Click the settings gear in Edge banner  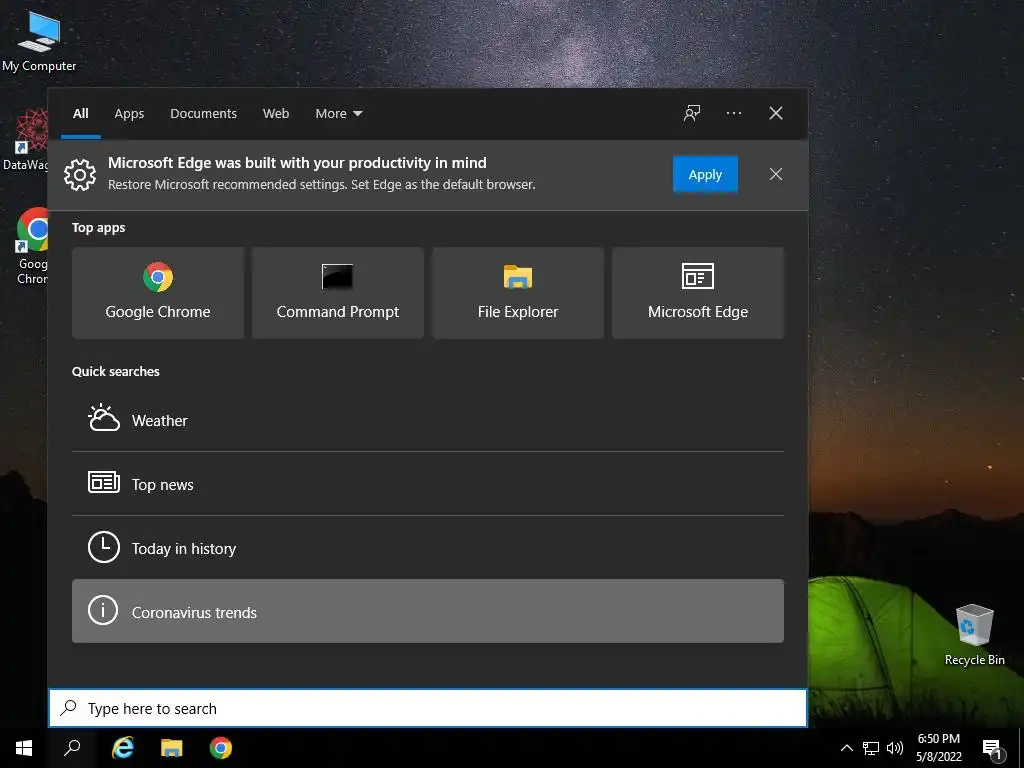80,174
